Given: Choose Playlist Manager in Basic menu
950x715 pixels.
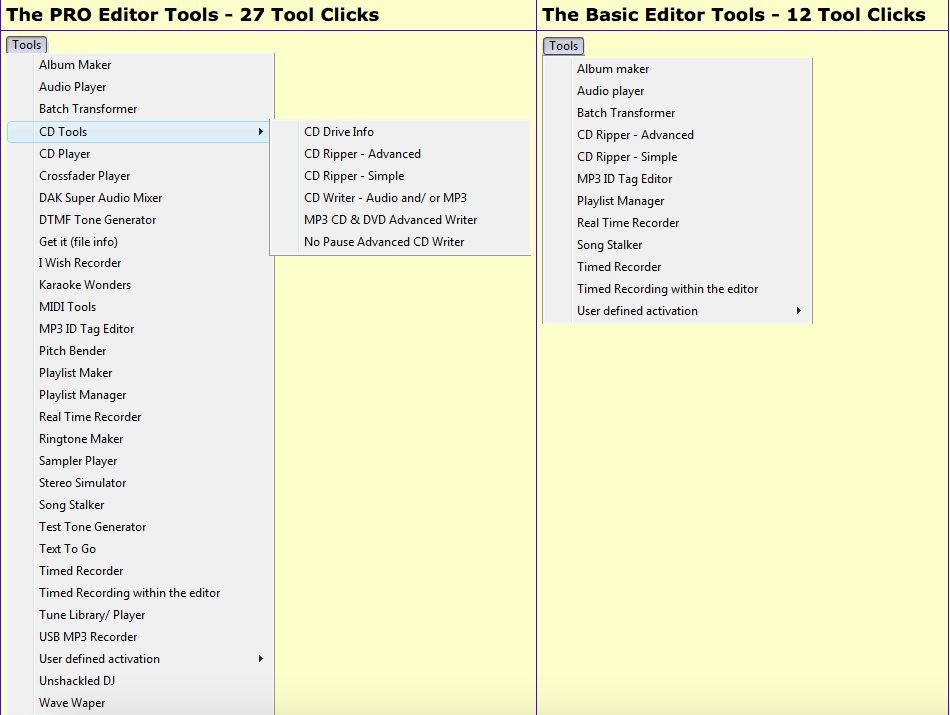Looking at the screenshot, I should (x=620, y=201).
